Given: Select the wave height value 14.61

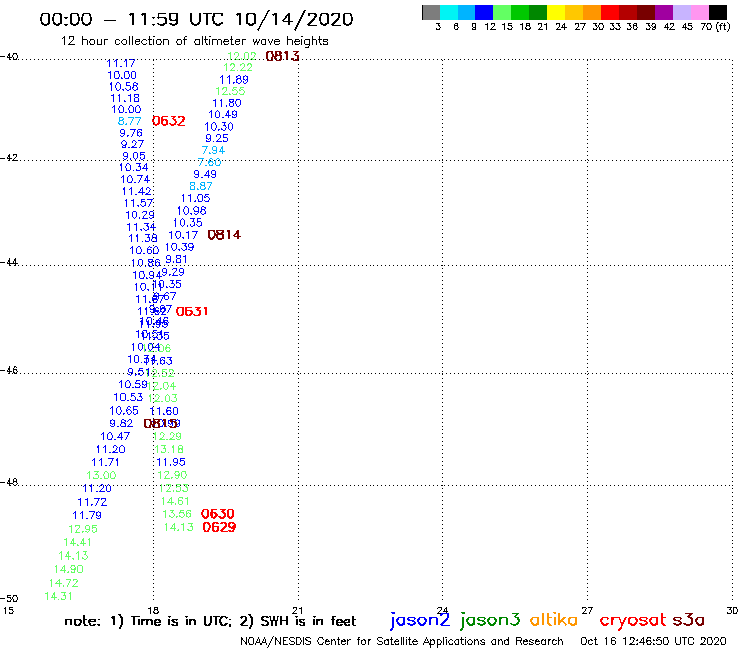Looking at the screenshot, I should pos(175,501).
